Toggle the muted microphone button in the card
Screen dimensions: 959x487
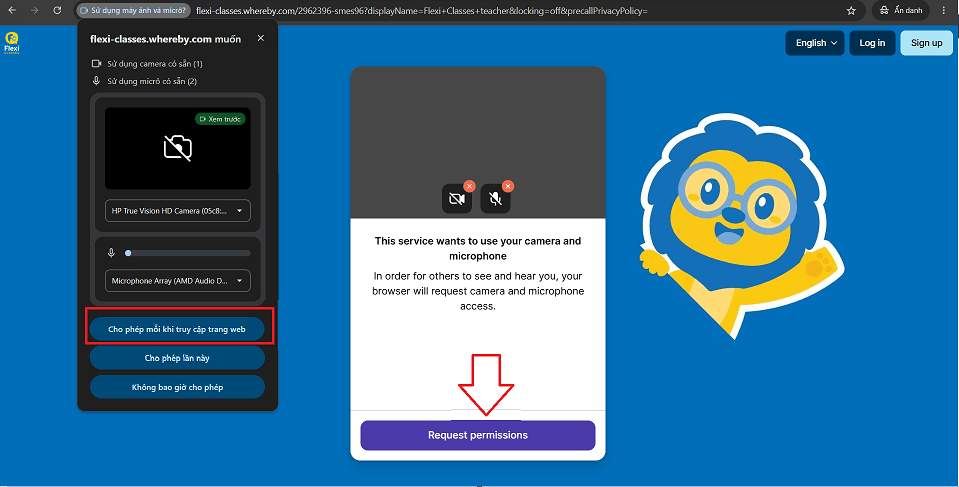495,198
